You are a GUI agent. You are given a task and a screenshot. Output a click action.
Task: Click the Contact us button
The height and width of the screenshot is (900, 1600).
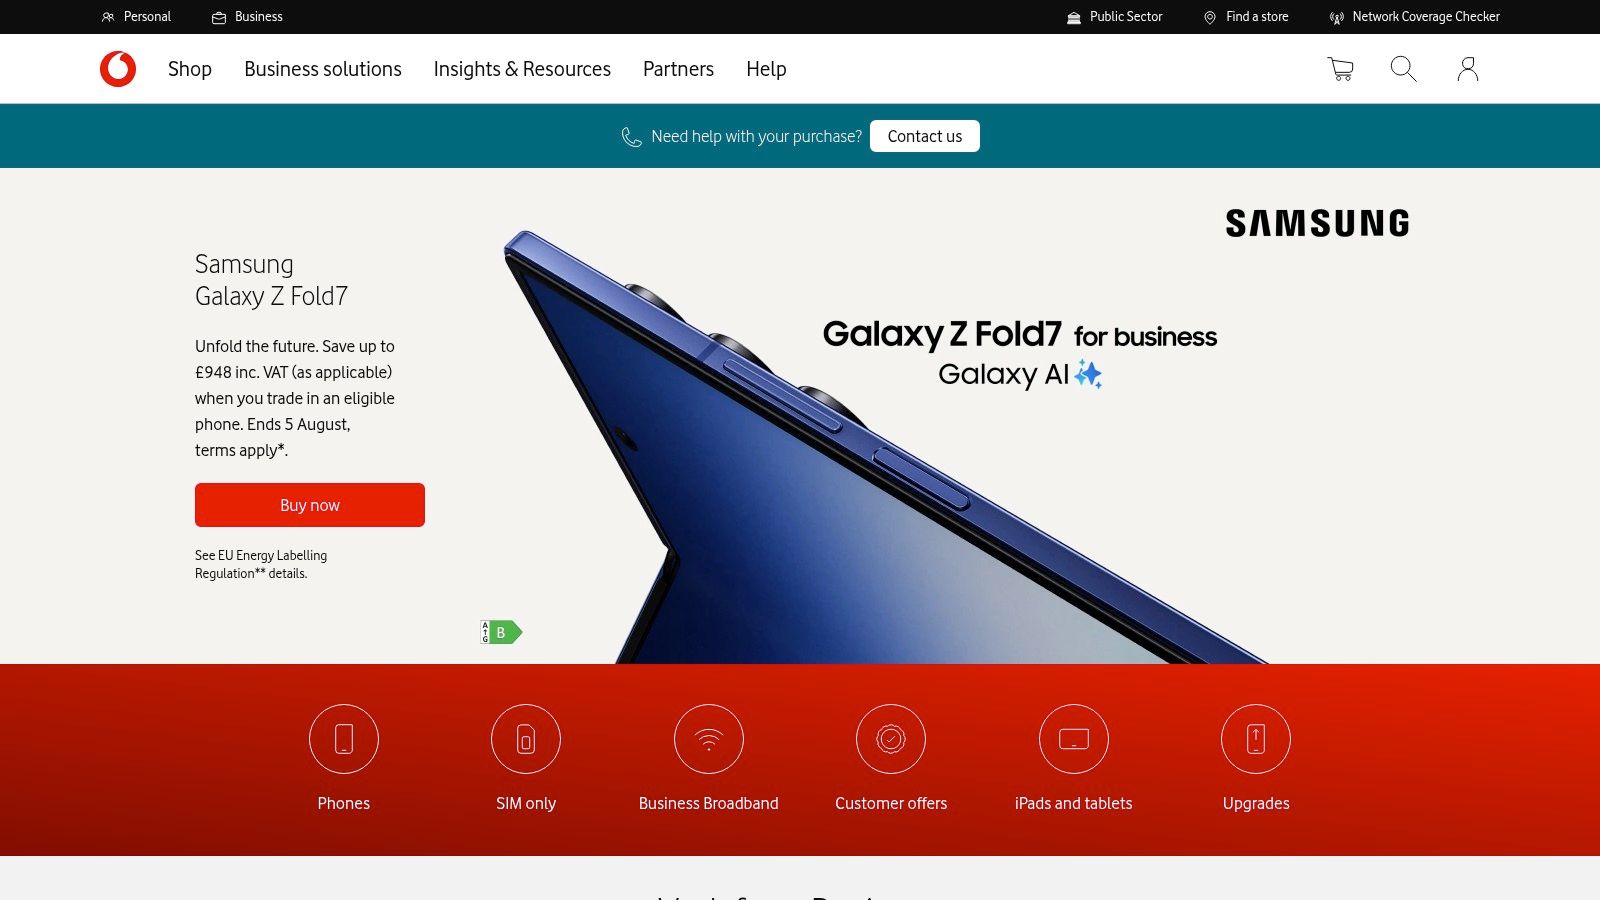tap(925, 136)
